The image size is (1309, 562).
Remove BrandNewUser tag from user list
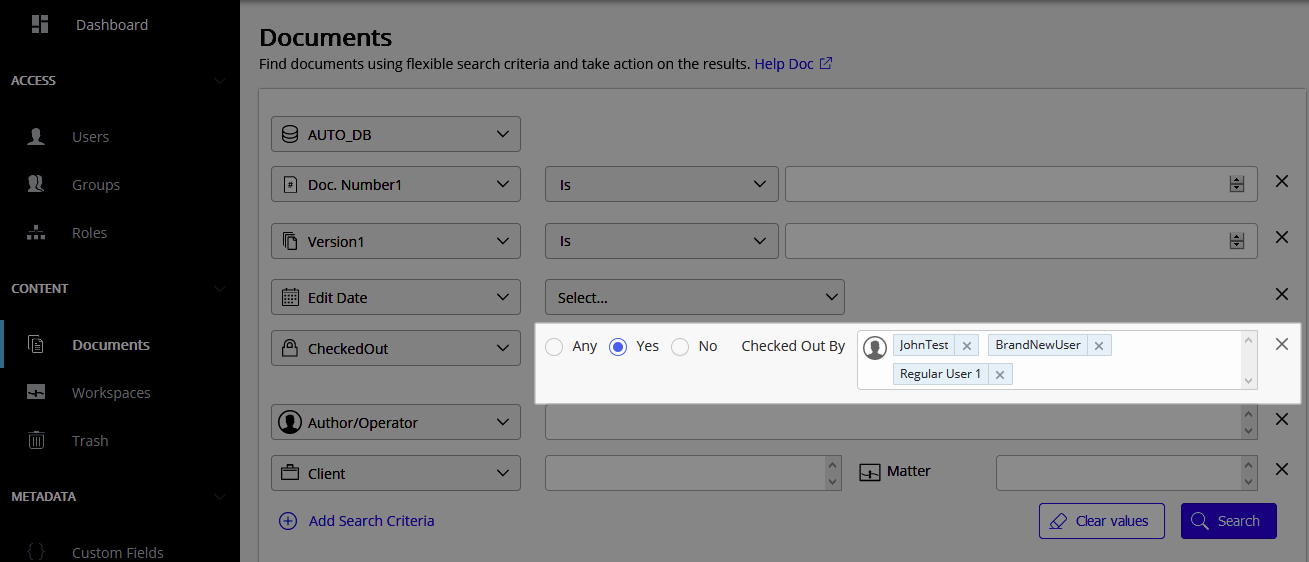[x=1098, y=346]
